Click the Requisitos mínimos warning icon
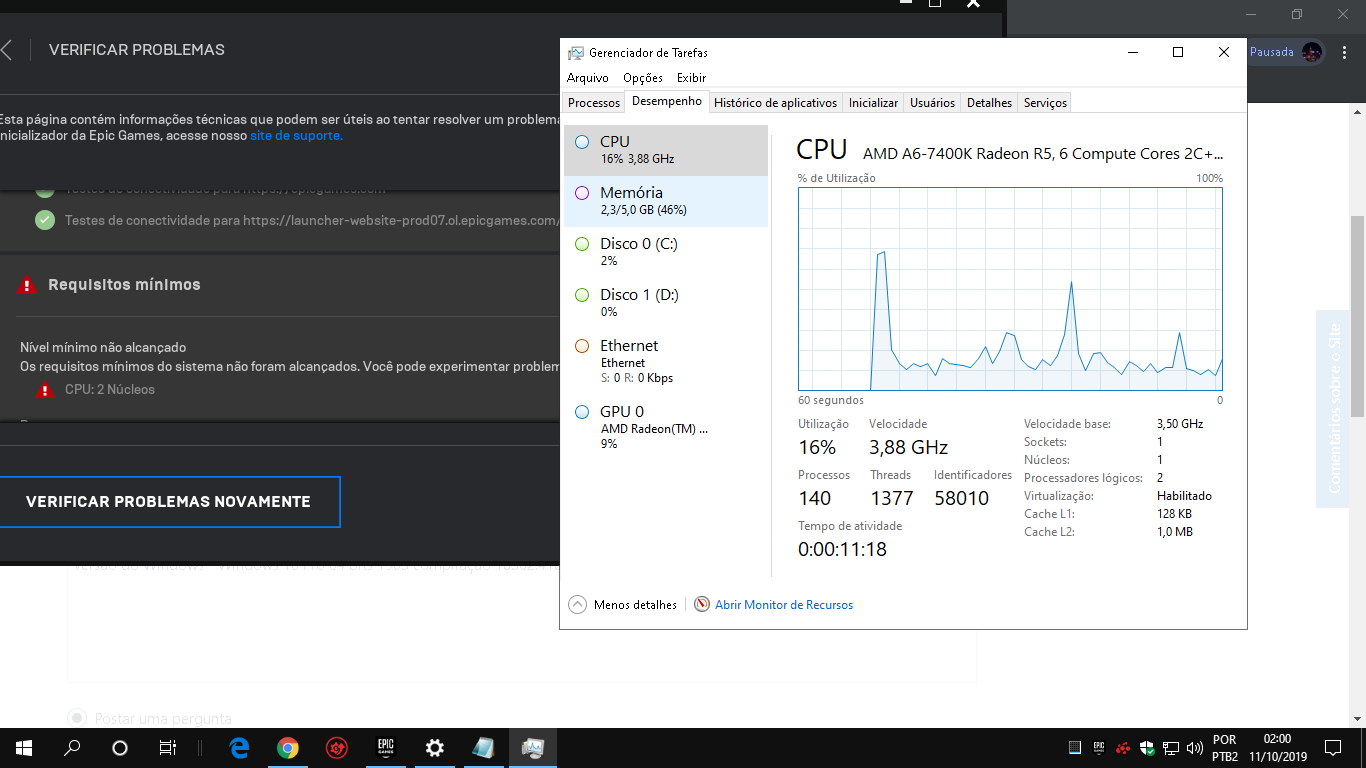 [27, 285]
